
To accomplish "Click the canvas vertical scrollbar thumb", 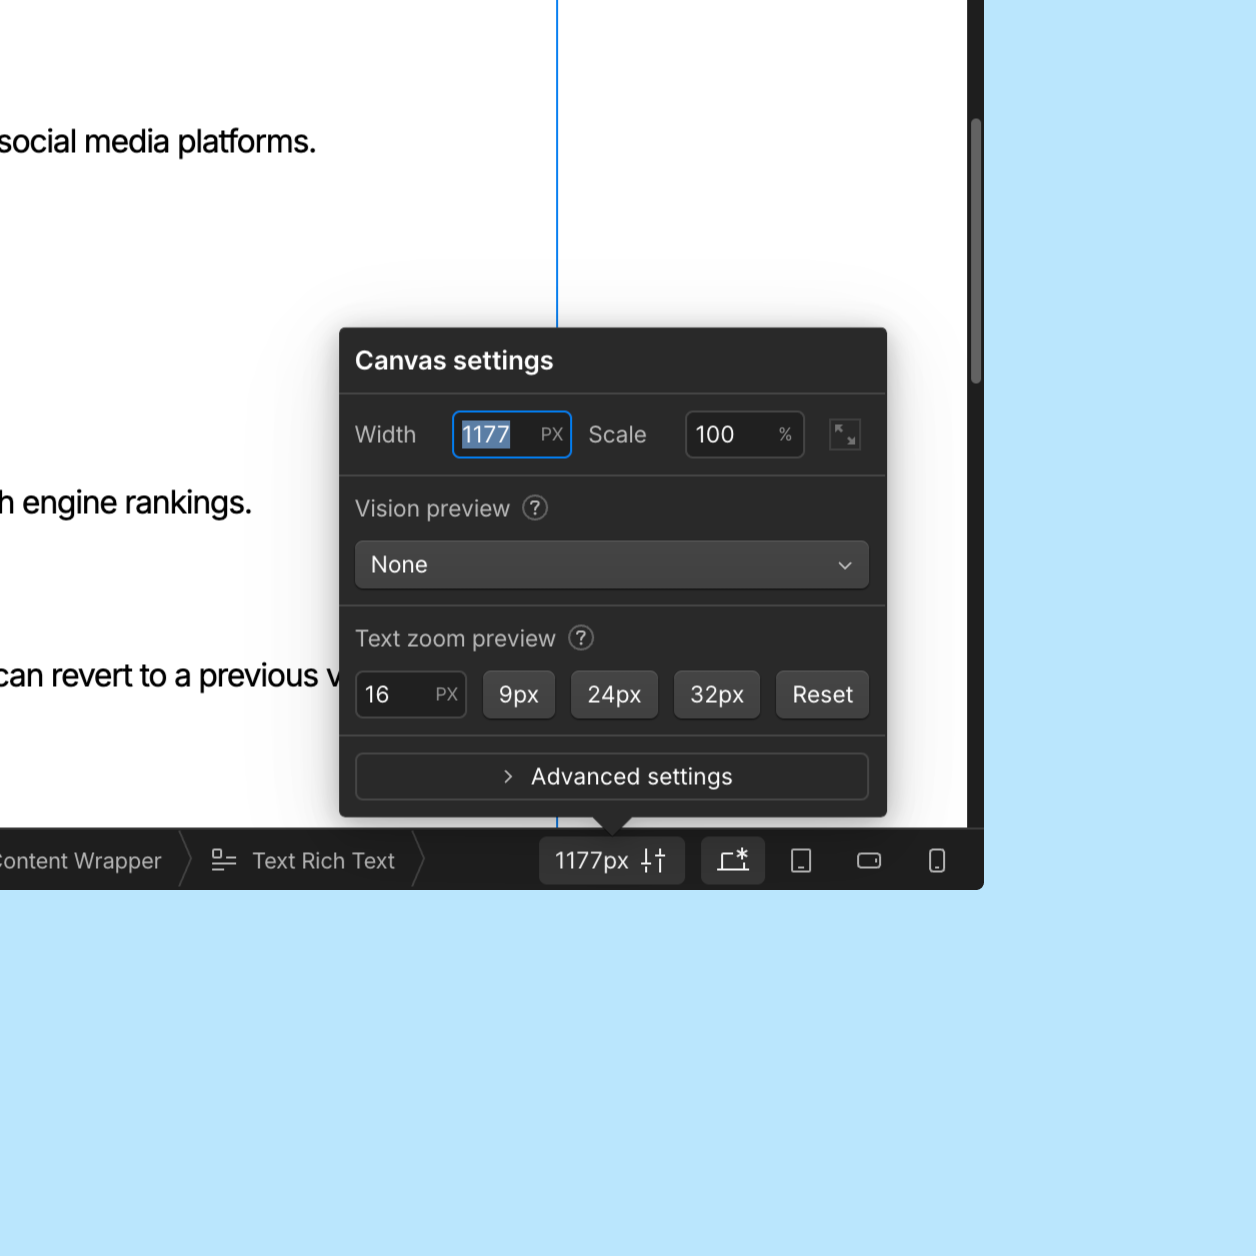I will coord(976,251).
